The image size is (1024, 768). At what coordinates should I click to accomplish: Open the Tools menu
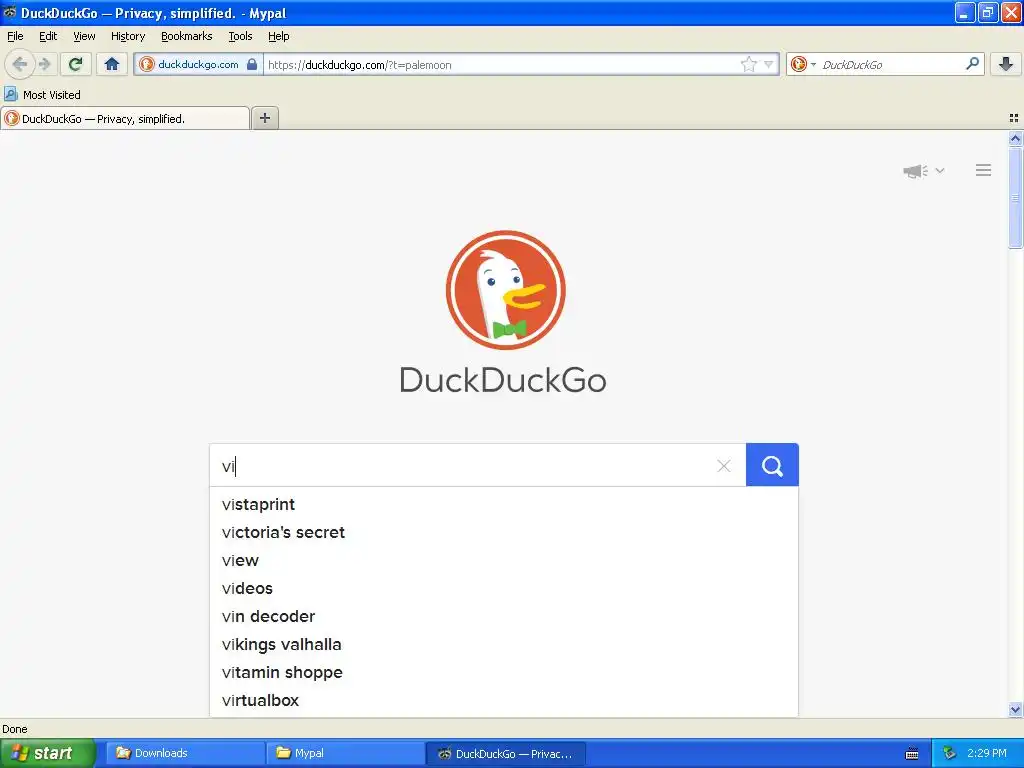click(x=240, y=36)
